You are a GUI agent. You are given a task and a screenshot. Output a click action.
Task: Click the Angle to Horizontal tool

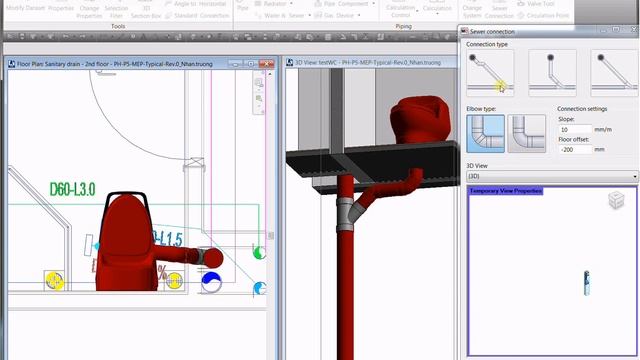click(196, 4)
